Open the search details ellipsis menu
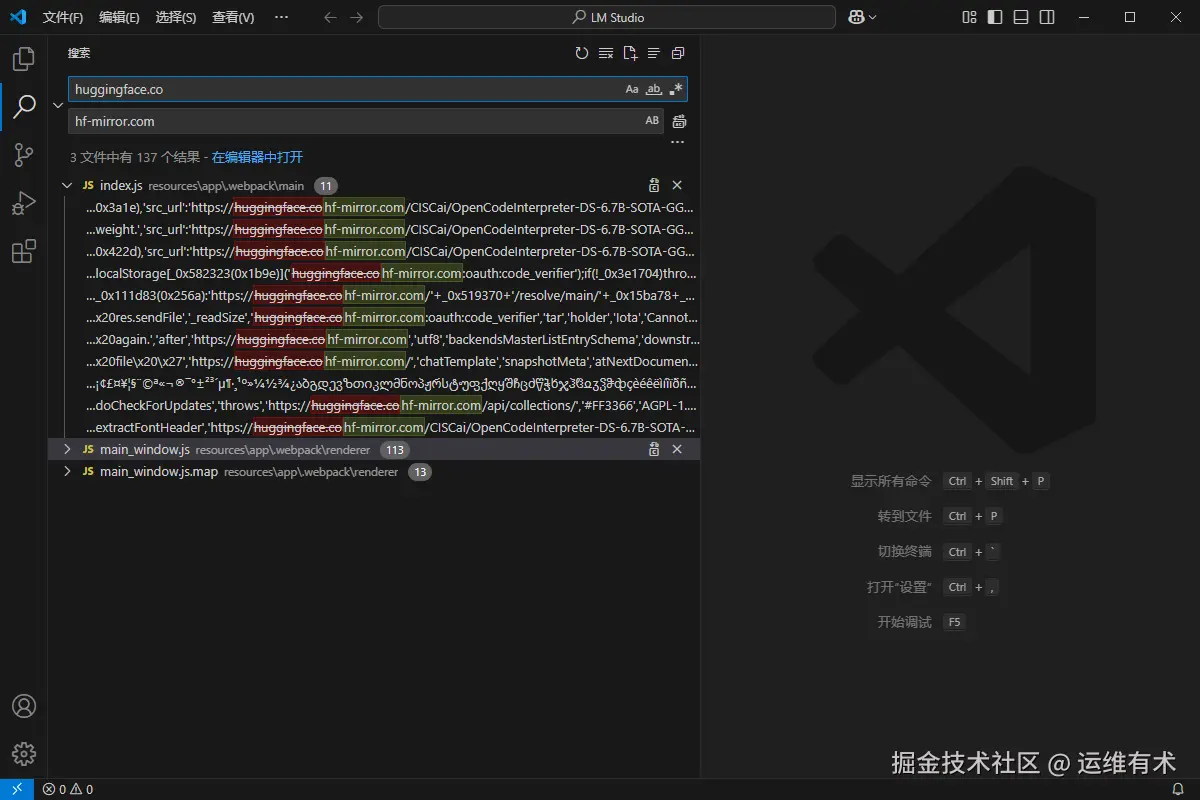1200x800 pixels. click(x=678, y=141)
